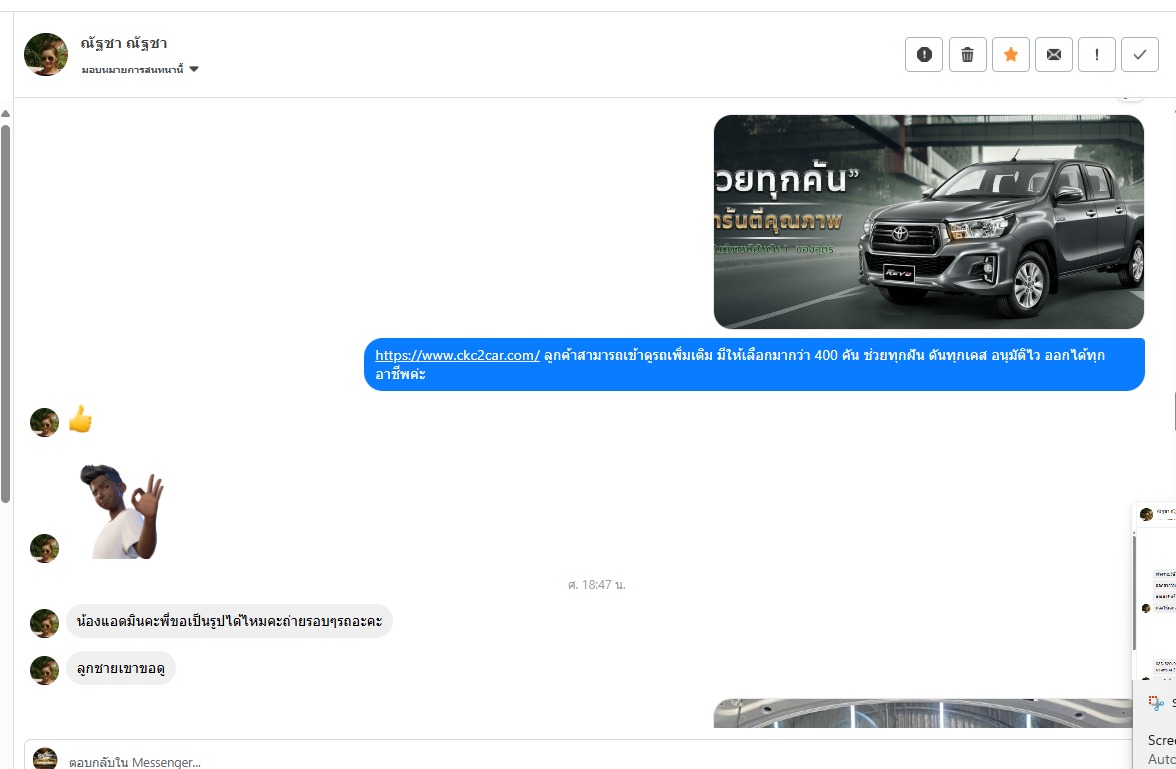This screenshot has height=769, width=1176.
Task: Select the thumbs-up emoji message
Action: click(80, 419)
